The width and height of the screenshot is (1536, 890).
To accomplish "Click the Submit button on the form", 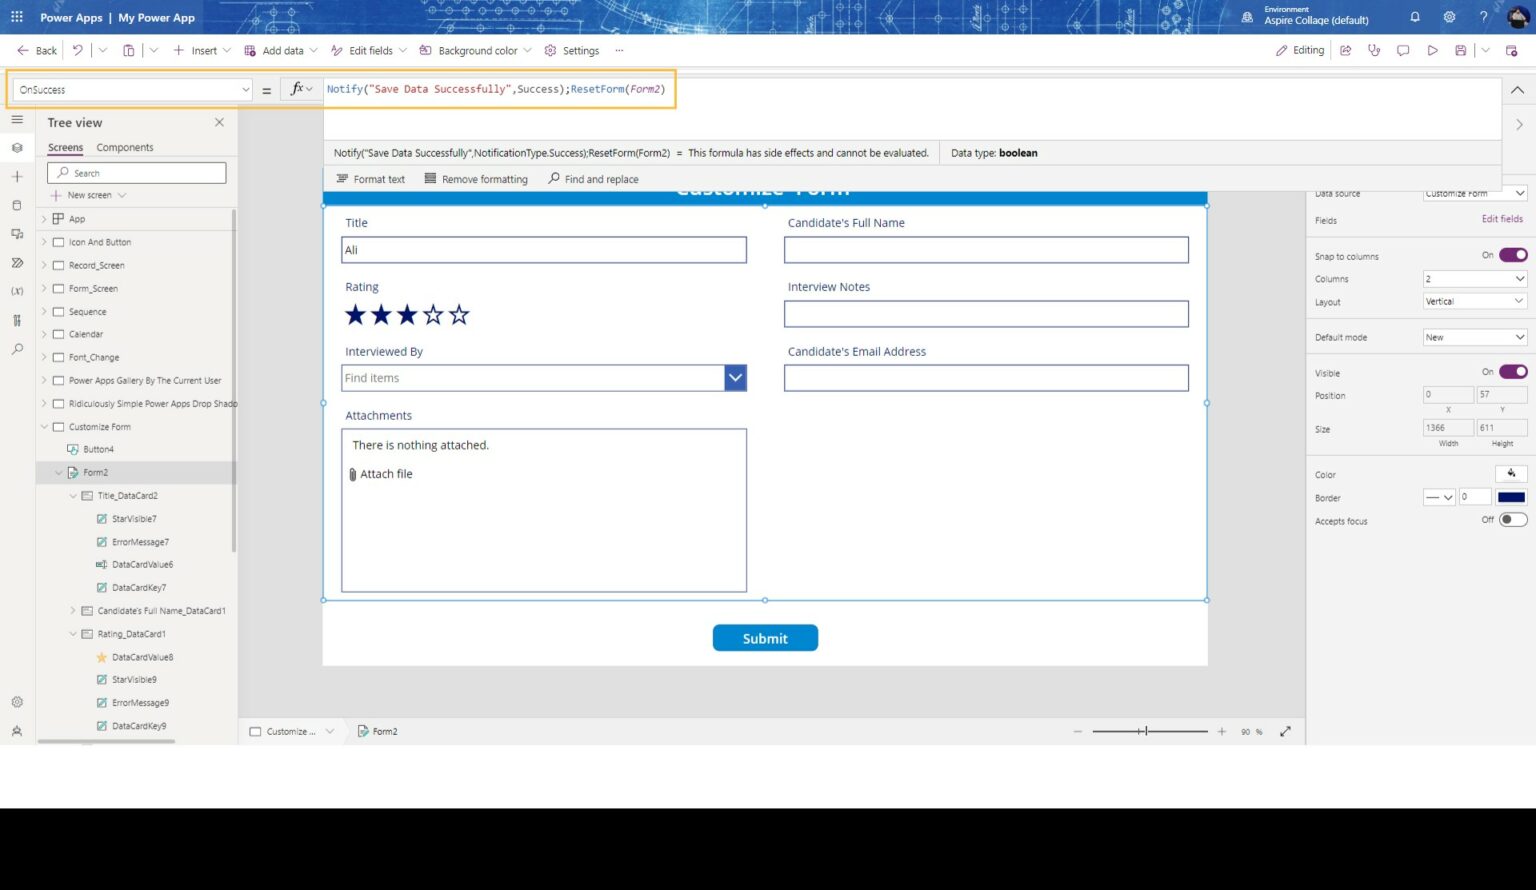I will (765, 638).
